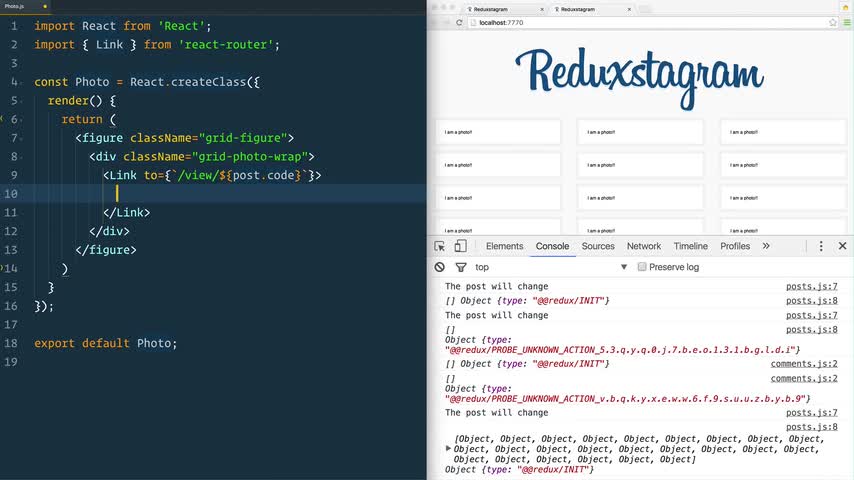This screenshot has height=480, width=854.
Task: Toggle the device toolbar icon in DevTools
Action: pyautogui.click(x=460, y=246)
